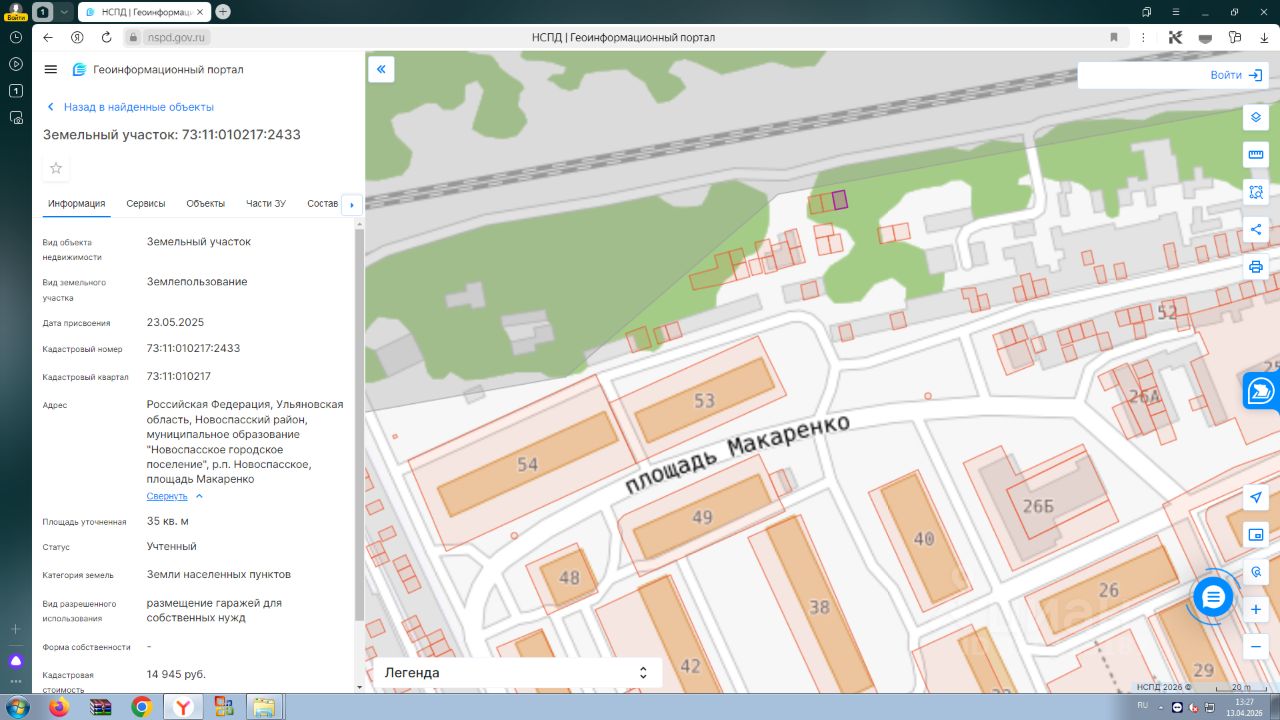This screenshot has height=720, width=1280.
Task: Switch to the Информация tab
Action: 77,204
